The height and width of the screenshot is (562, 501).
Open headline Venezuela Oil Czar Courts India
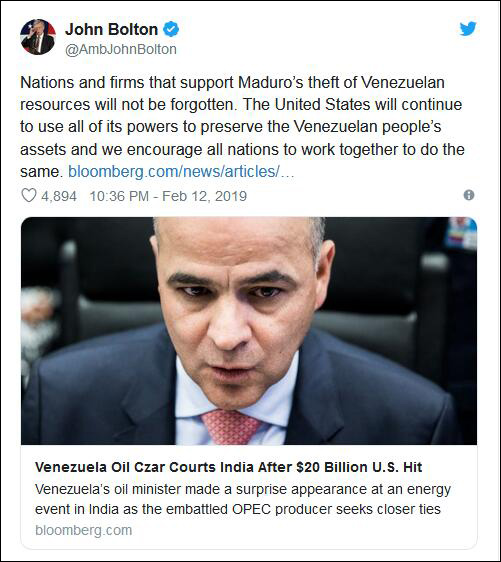[229, 467]
